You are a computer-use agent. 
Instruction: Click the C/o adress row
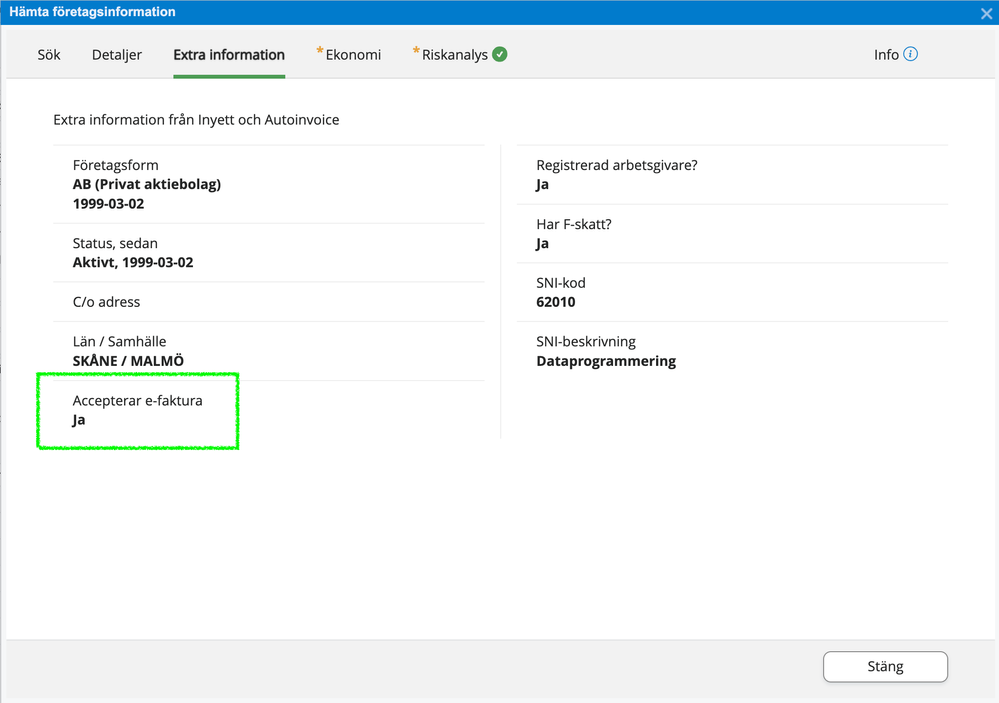tap(107, 302)
